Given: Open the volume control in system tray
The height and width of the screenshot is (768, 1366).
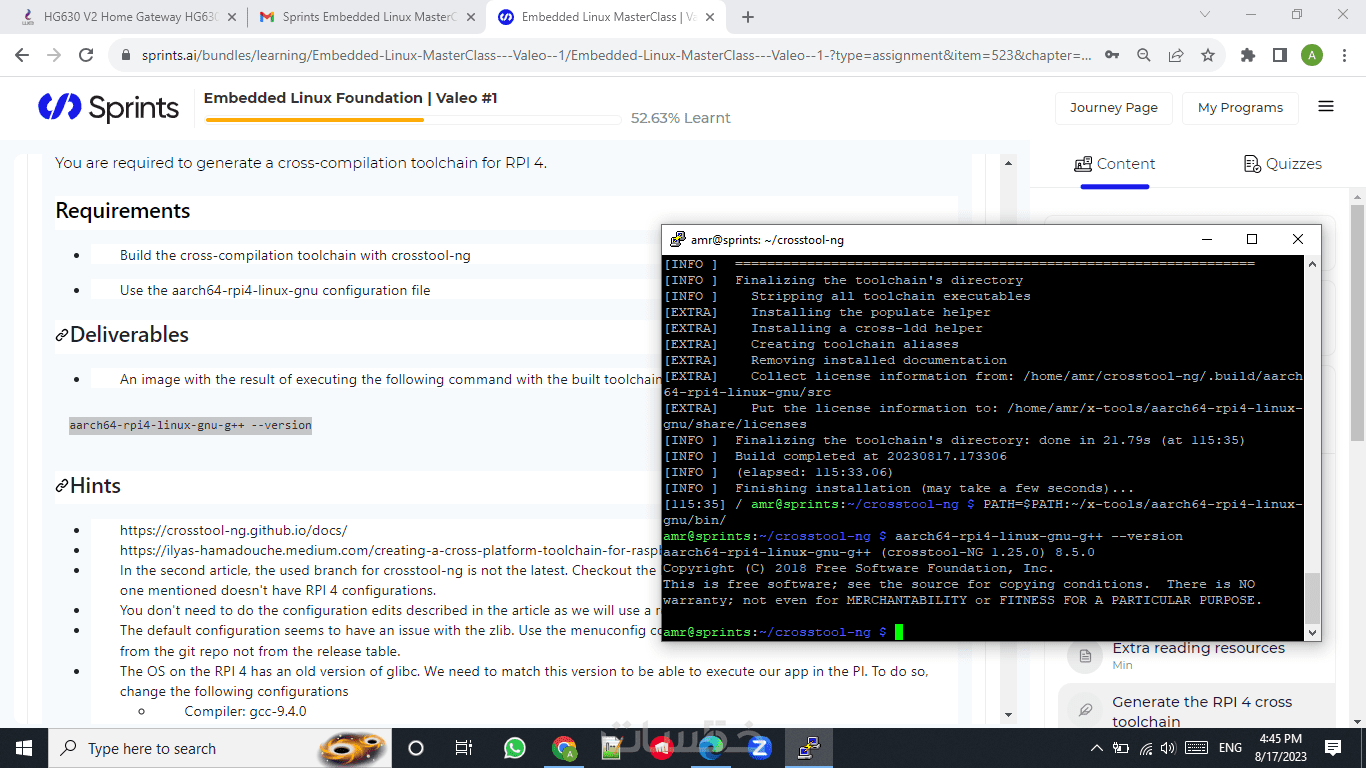Looking at the screenshot, I should (1168, 748).
